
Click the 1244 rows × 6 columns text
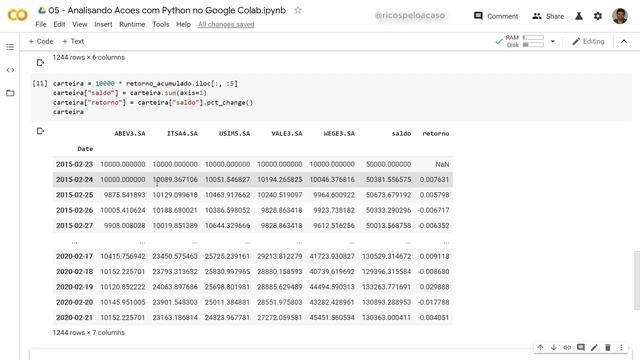click(89, 58)
